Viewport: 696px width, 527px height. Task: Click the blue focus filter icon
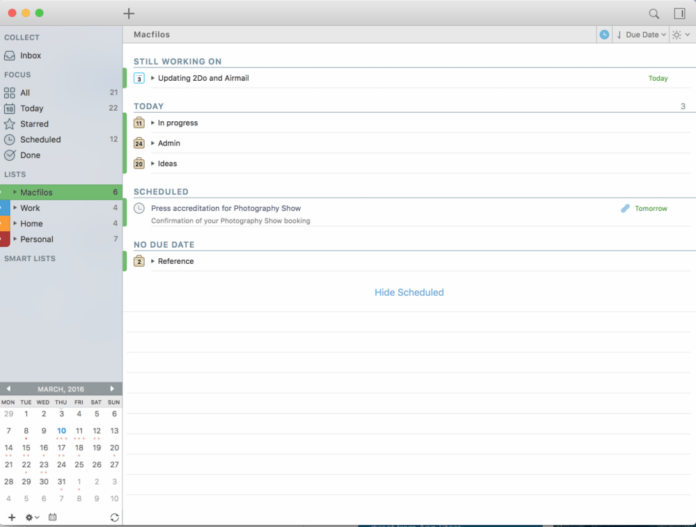604,35
